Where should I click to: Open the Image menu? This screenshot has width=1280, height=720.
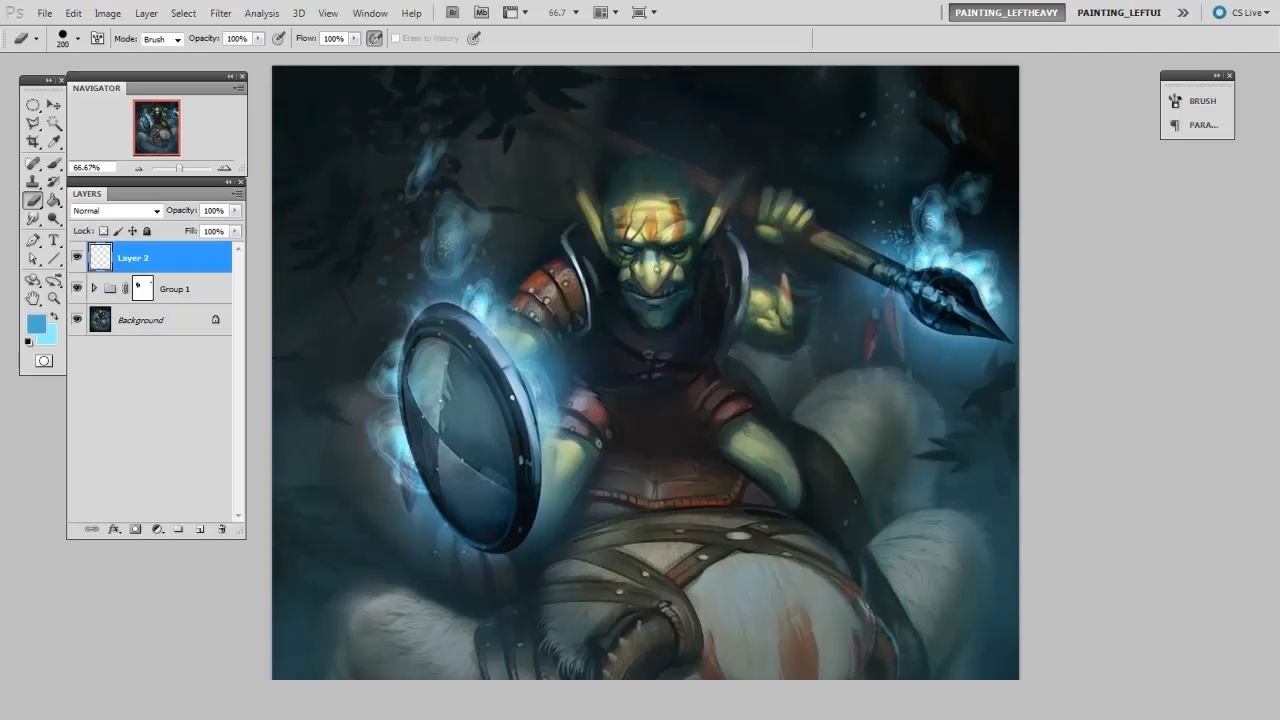[108, 13]
